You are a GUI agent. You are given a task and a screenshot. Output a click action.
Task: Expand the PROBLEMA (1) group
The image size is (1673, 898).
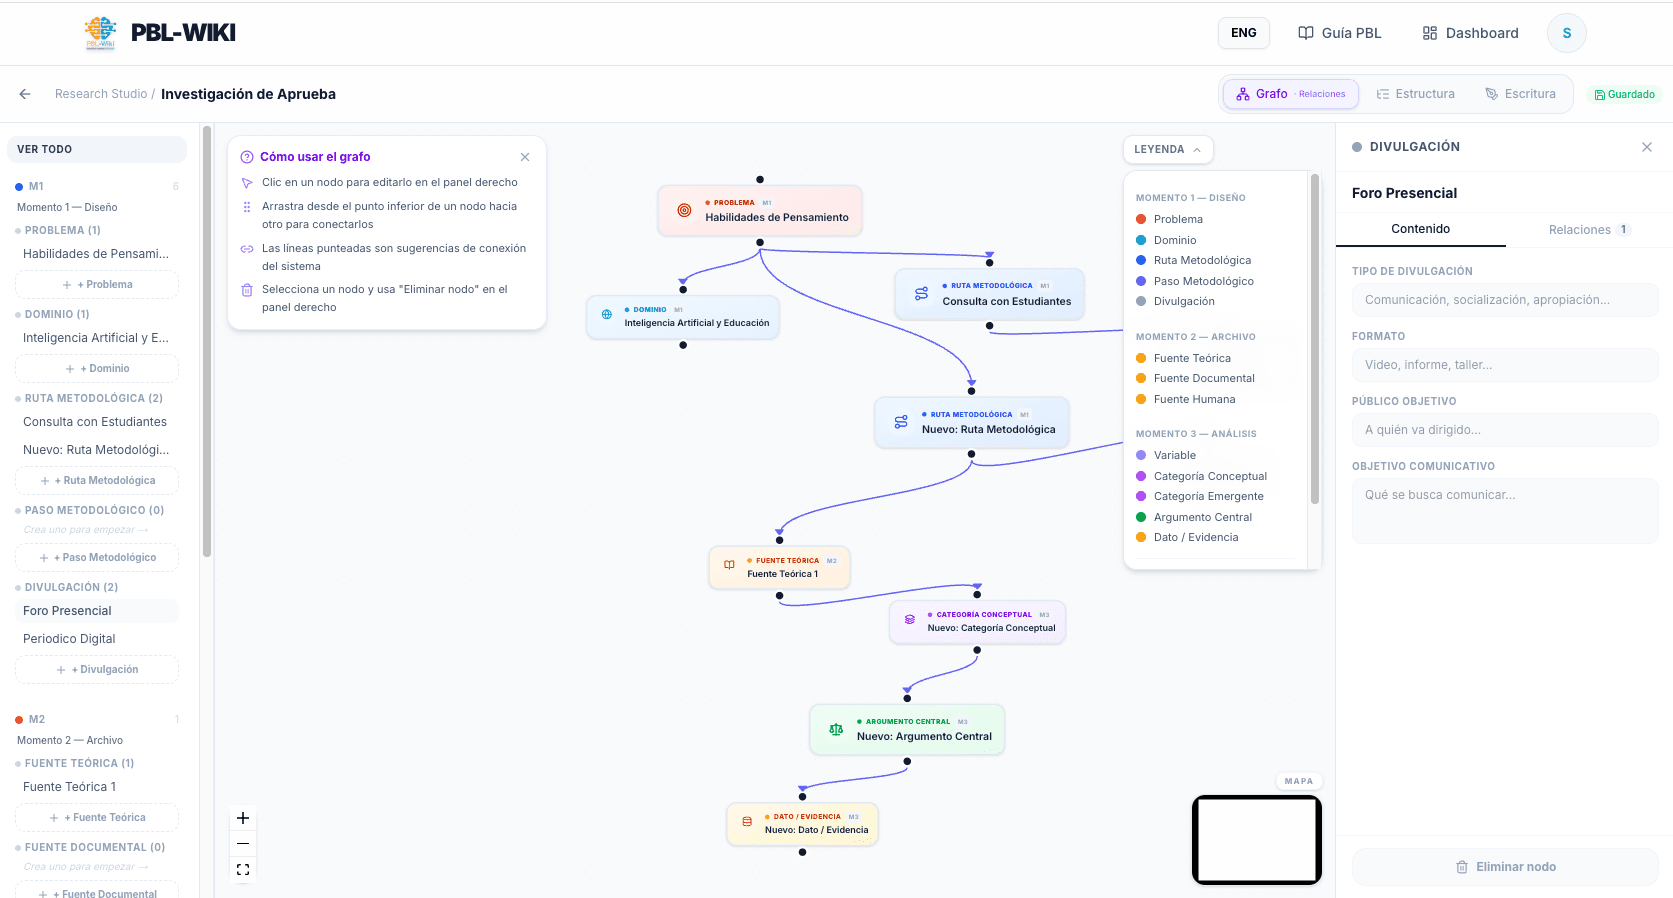pyautogui.click(x=62, y=231)
